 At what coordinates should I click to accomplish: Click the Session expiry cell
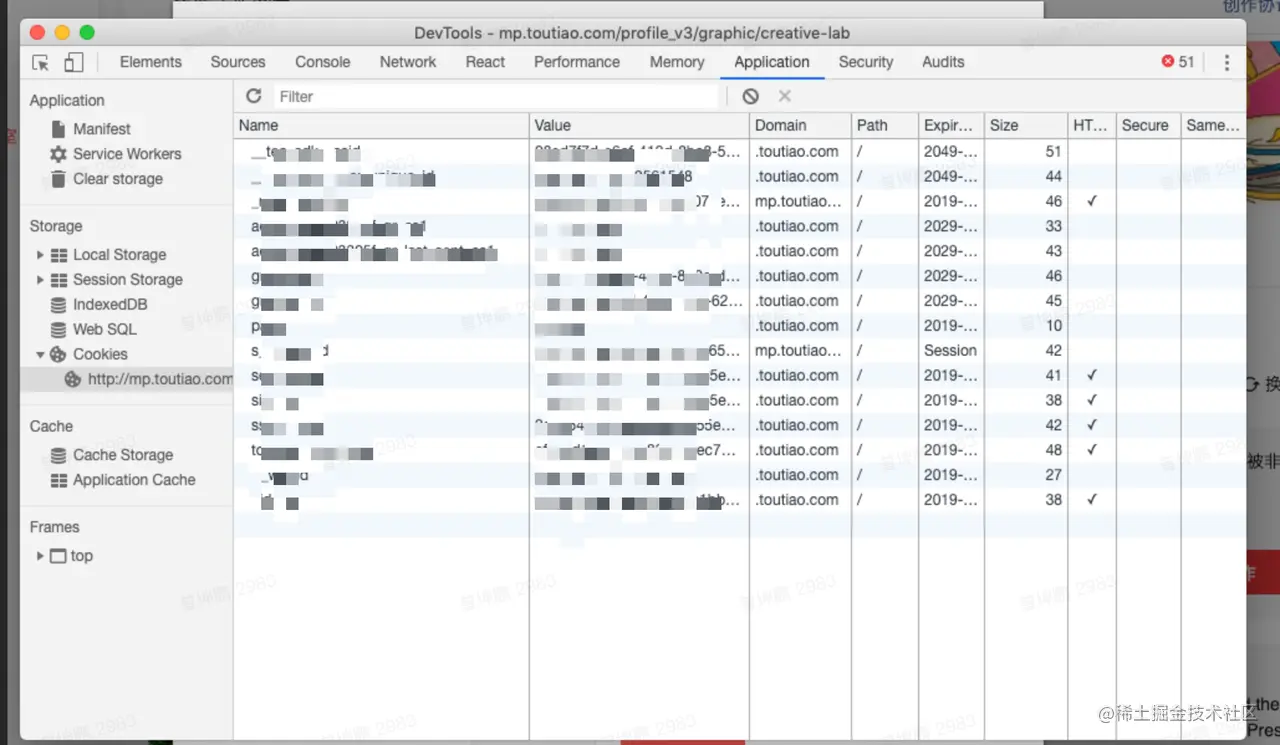951,351
